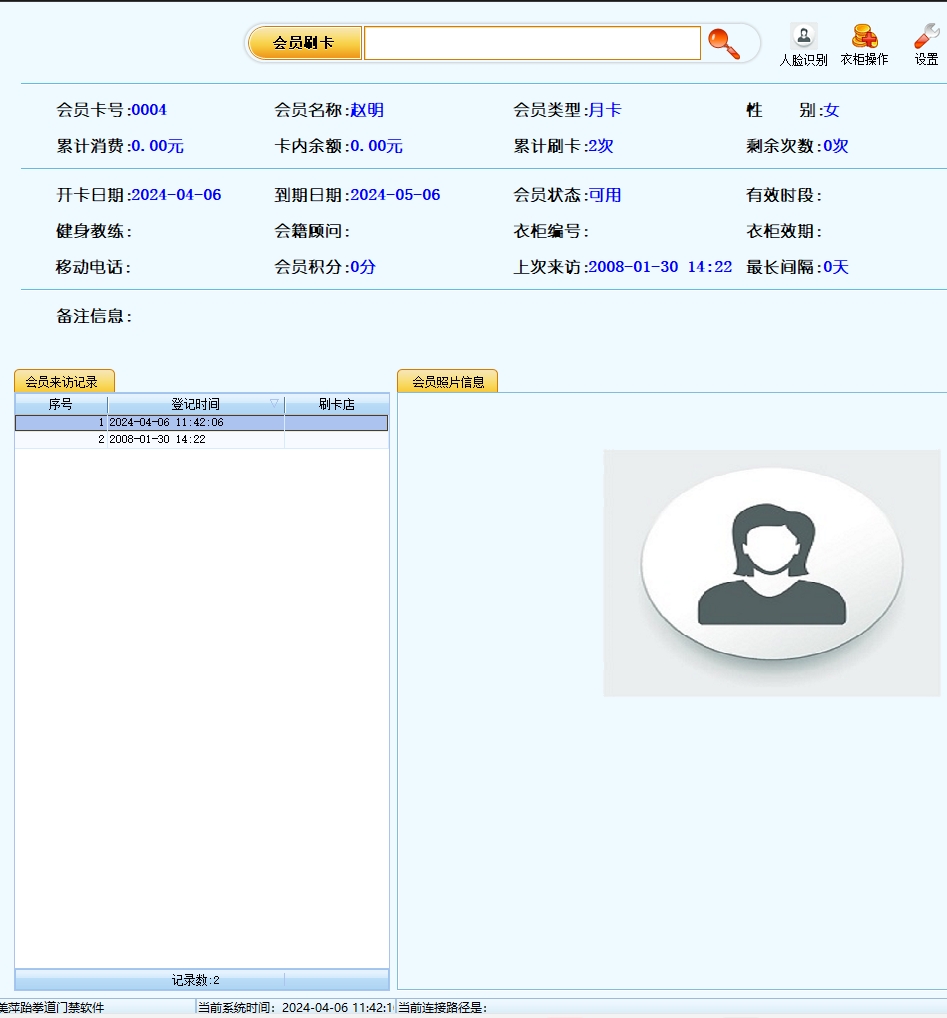
Task: Click the 到期日期 value 2024-05-06
Action: click(x=395, y=195)
